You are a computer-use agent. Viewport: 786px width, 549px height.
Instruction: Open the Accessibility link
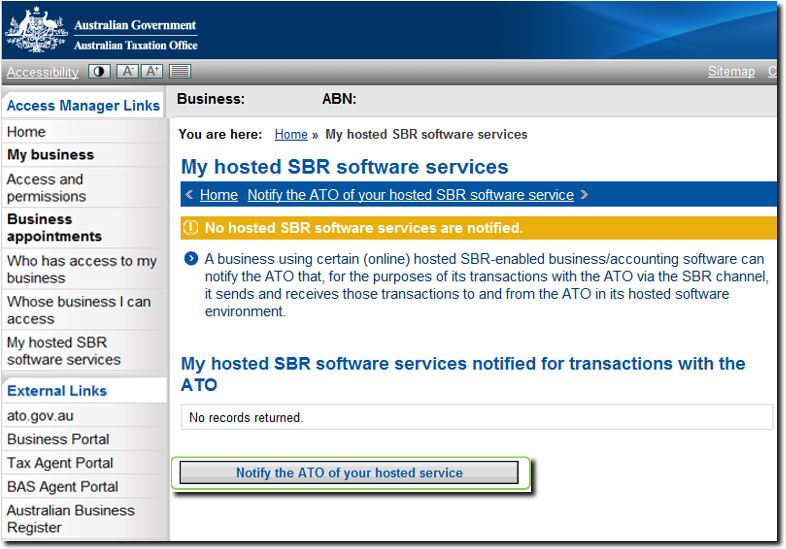[42, 72]
